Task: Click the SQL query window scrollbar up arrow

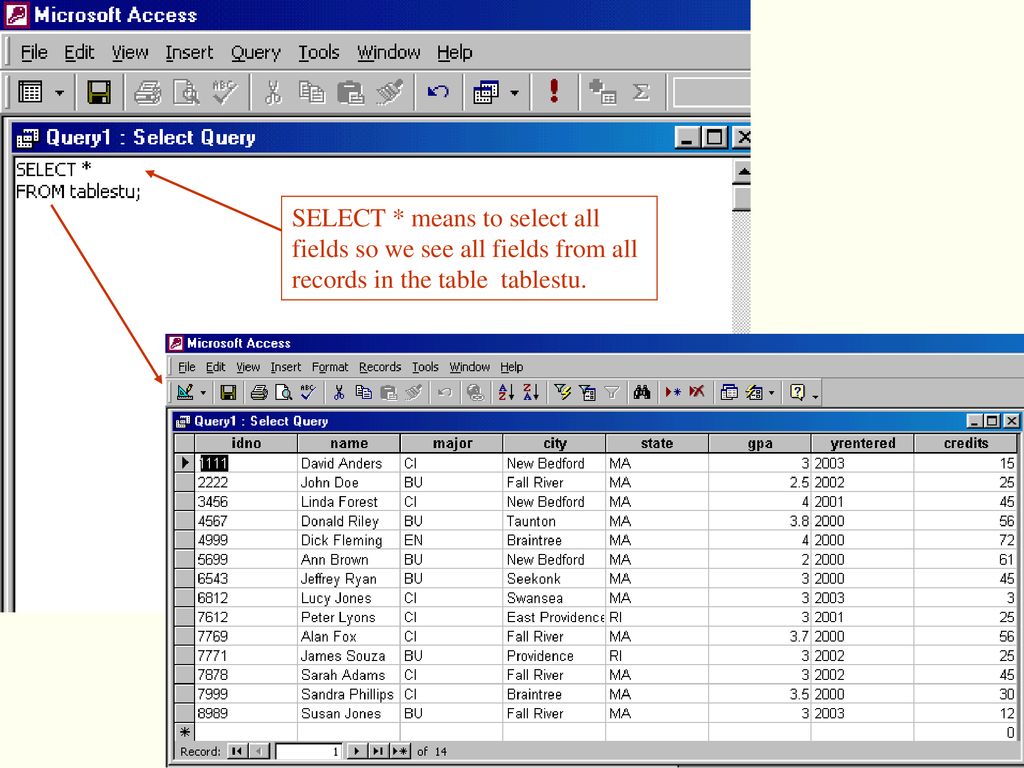Action: (742, 172)
